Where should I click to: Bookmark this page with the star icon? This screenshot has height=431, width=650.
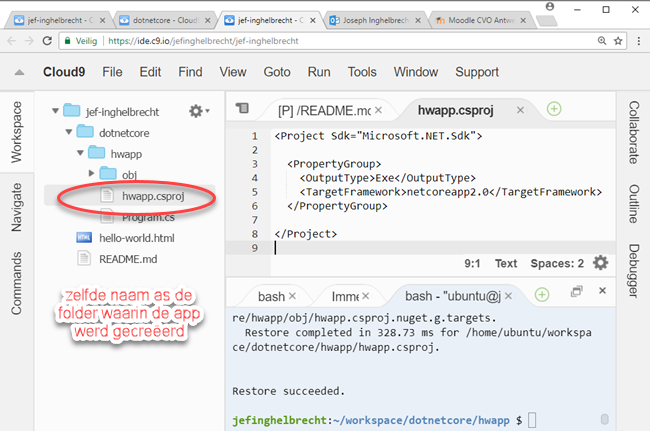619,42
